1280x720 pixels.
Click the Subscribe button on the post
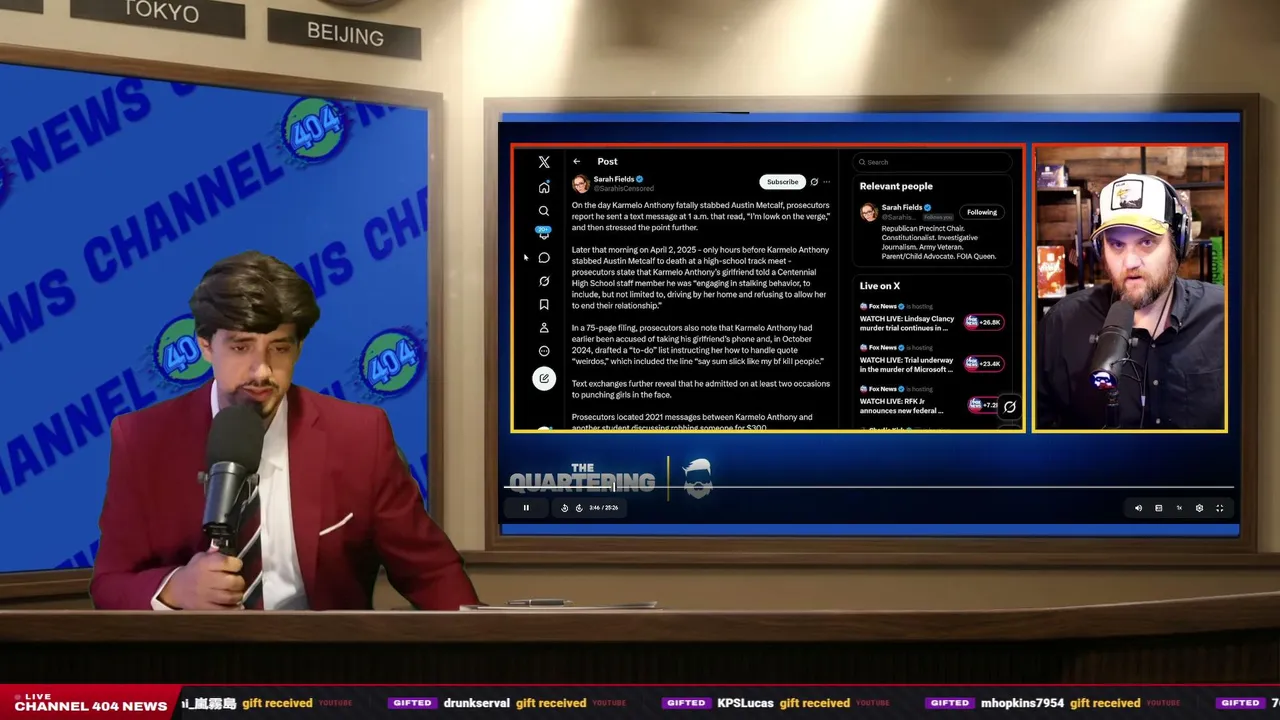pyautogui.click(x=782, y=182)
